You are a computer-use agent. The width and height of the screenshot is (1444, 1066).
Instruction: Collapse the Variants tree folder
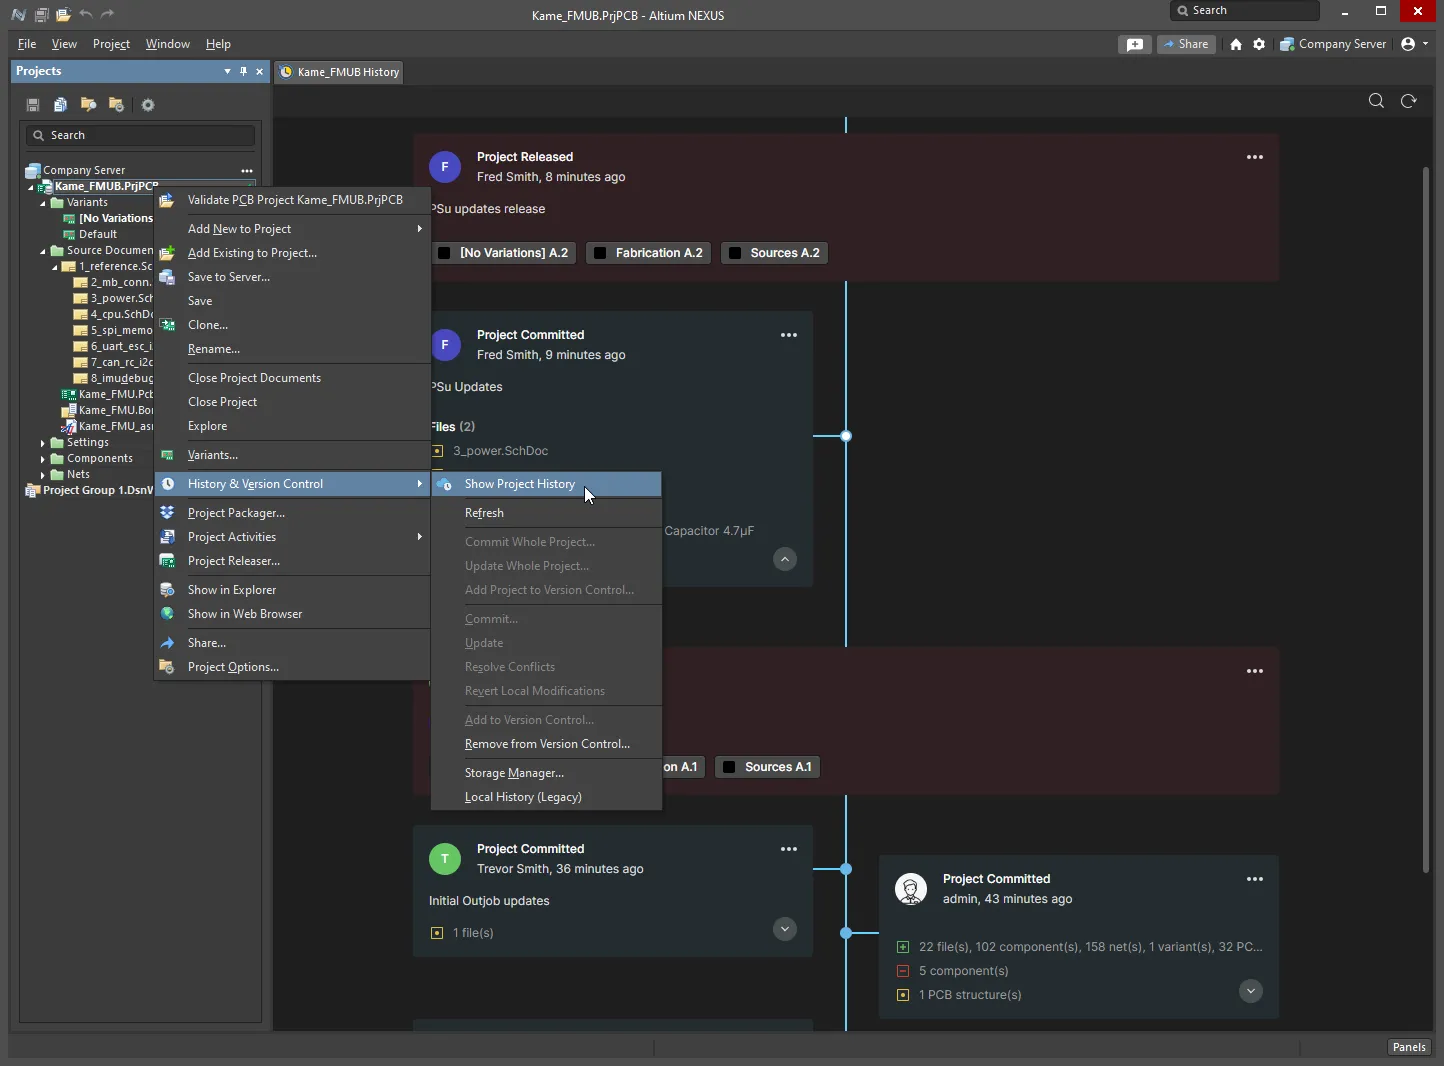[43, 203]
